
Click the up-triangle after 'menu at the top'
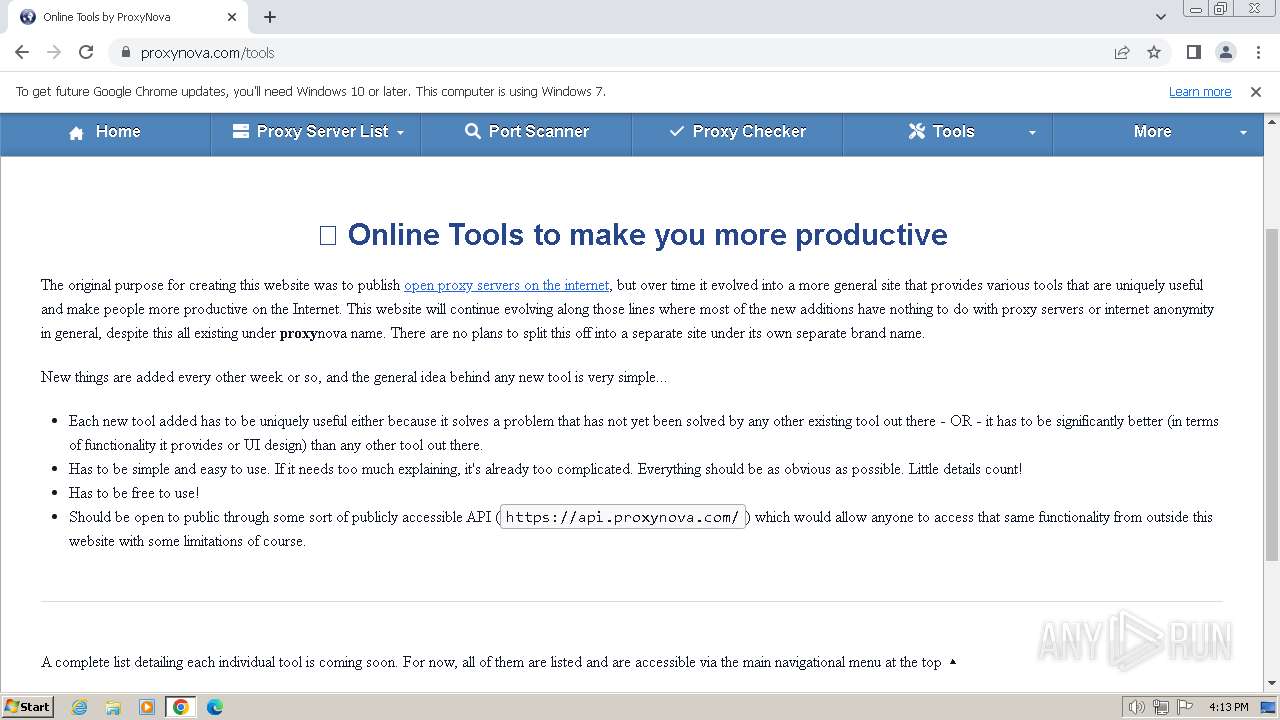[x=952, y=661]
